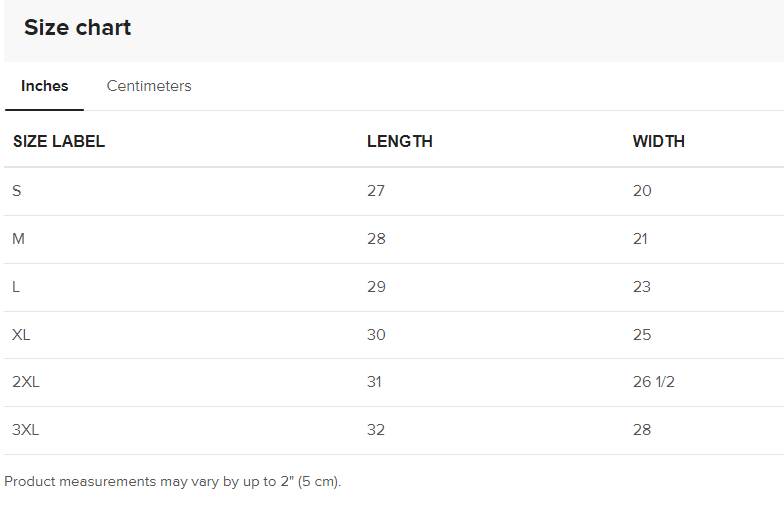This screenshot has height=514, width=784.
Task: Click the width value 20
Action: pyautogui.click(x=642, y=190)
